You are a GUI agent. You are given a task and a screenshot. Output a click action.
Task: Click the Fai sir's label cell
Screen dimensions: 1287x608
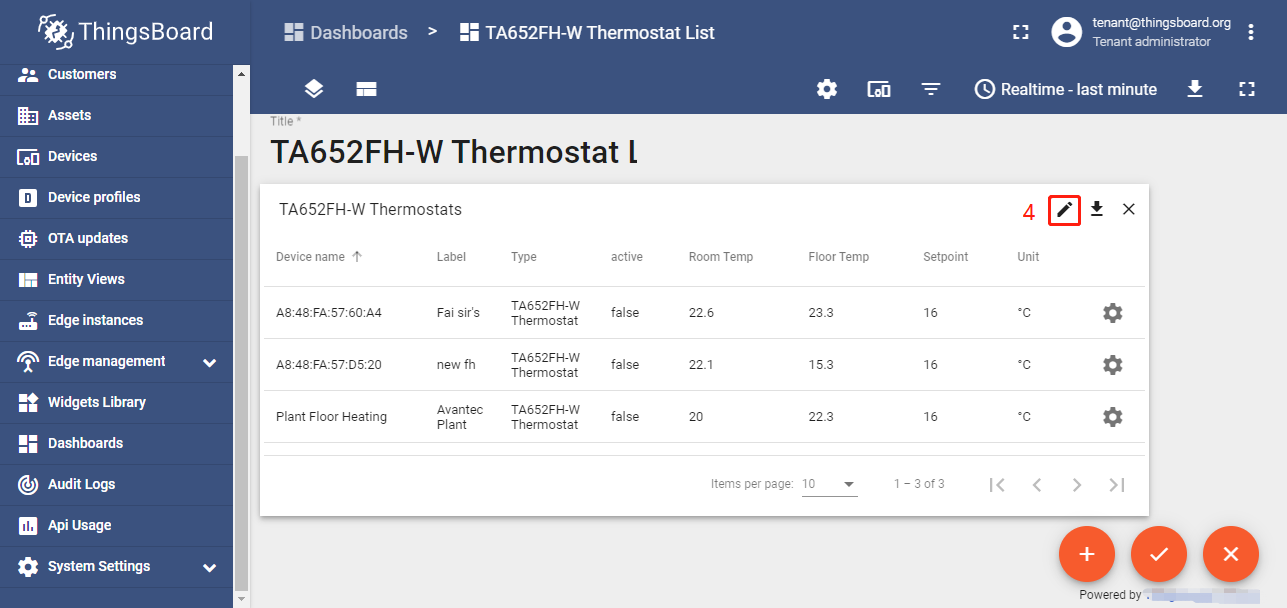click(458, 313)
